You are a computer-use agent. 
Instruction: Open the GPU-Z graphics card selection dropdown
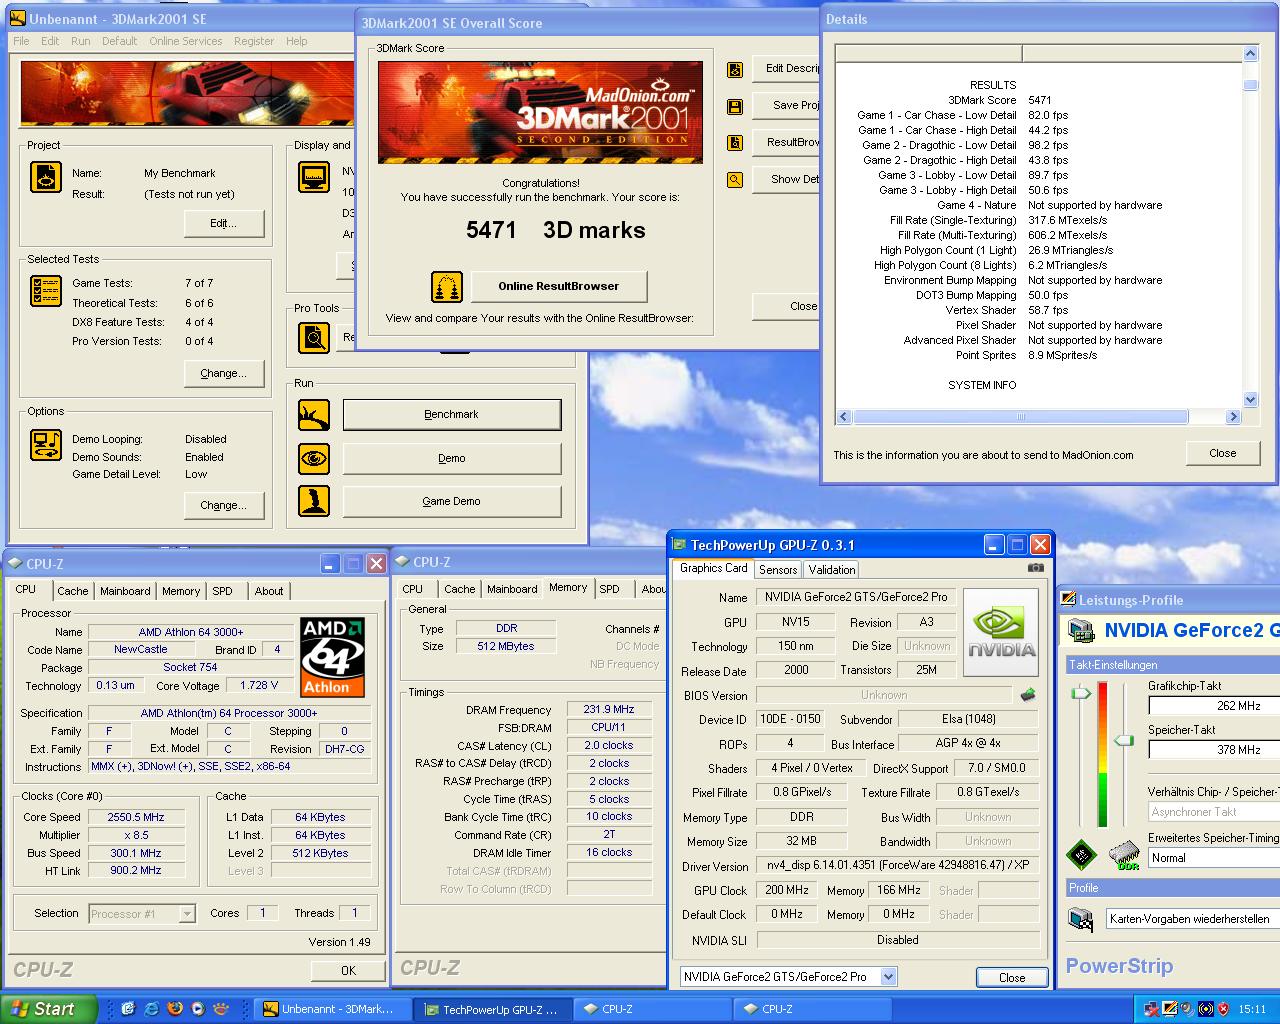[888, 977]
